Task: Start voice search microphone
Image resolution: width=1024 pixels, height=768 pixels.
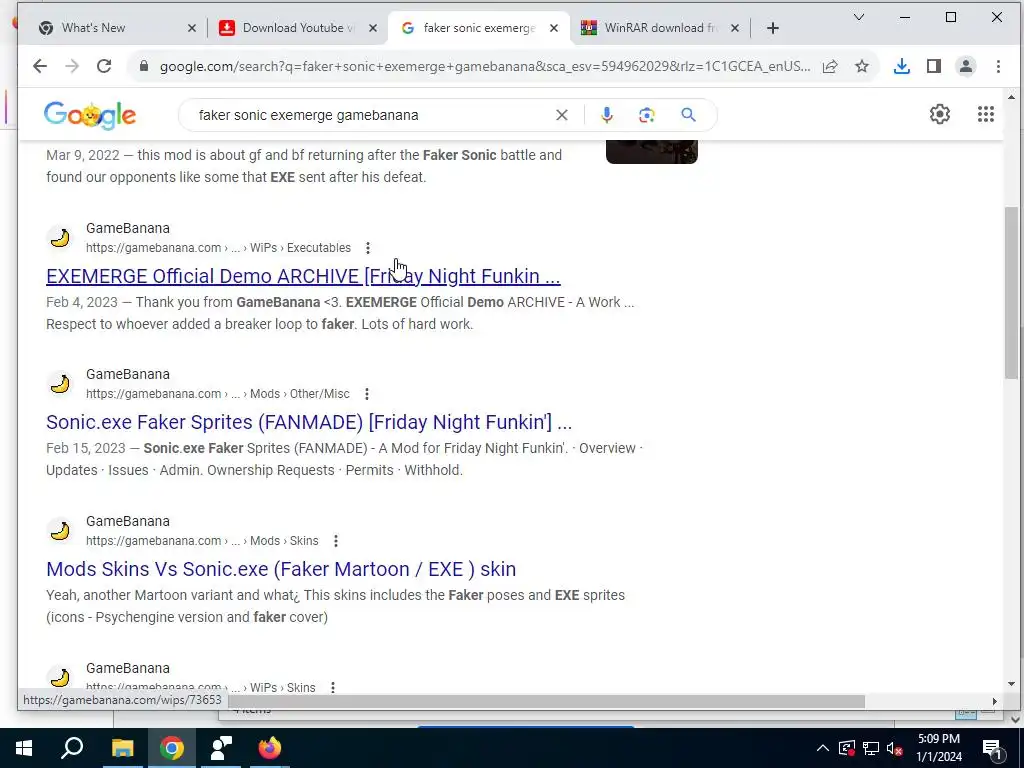Action: 607,115
